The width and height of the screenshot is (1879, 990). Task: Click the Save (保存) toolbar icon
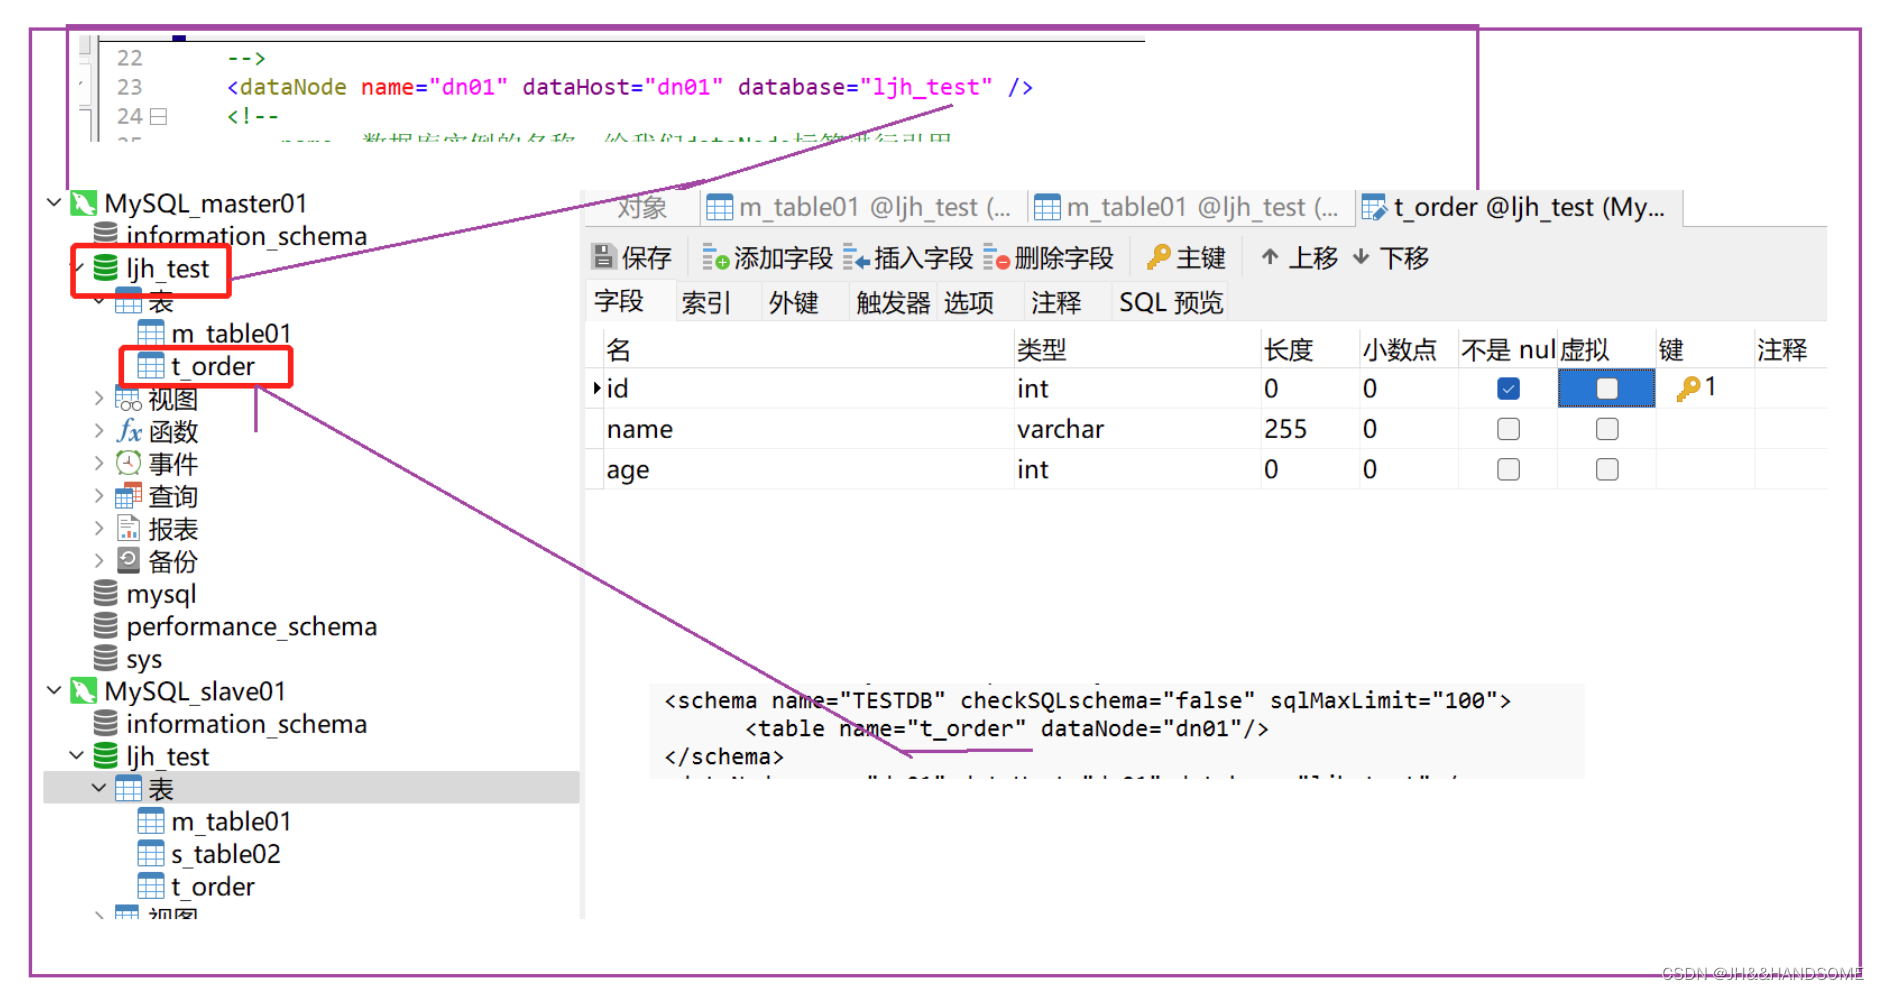(603, 257)
